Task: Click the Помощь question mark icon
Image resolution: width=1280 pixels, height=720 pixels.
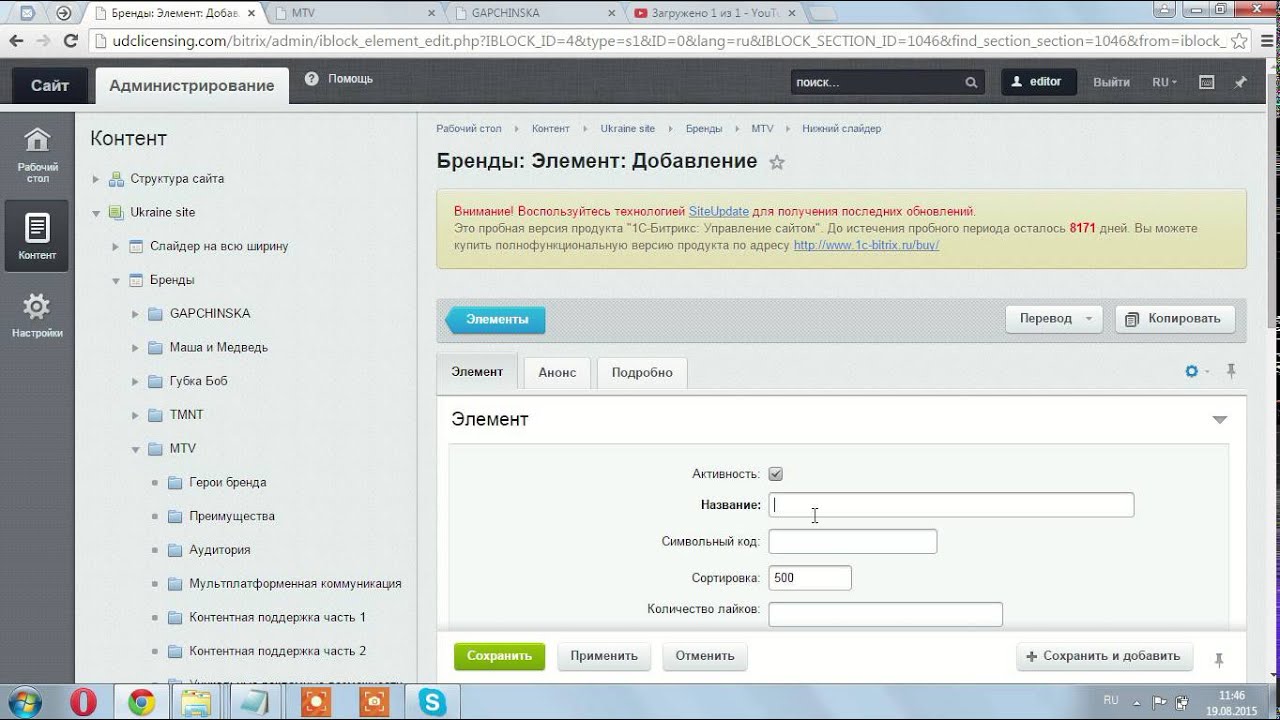Action: pyautogui.click(x=311, y=78)
